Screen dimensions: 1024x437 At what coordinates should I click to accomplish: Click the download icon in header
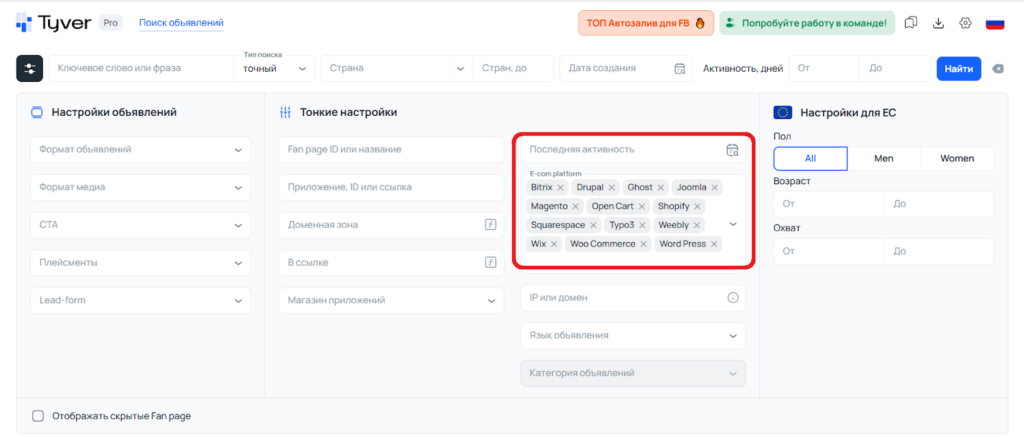tap(938, 23)
